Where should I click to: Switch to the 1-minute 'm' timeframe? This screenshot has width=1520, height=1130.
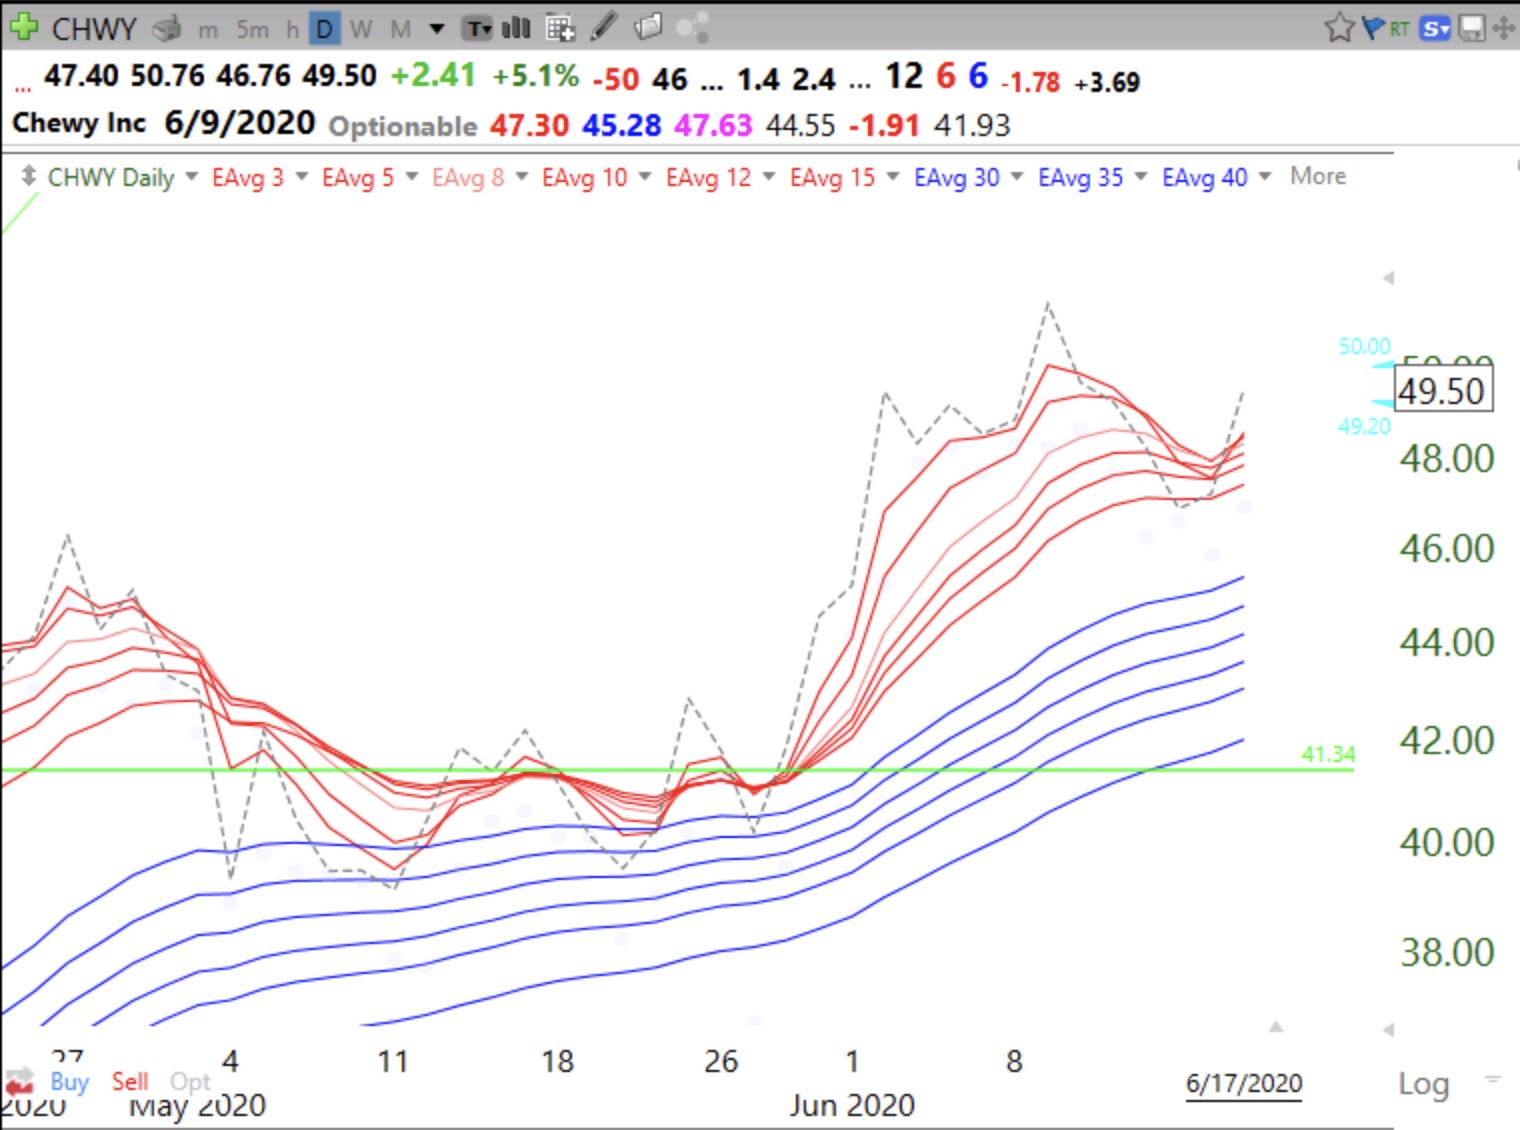[208, 30]
